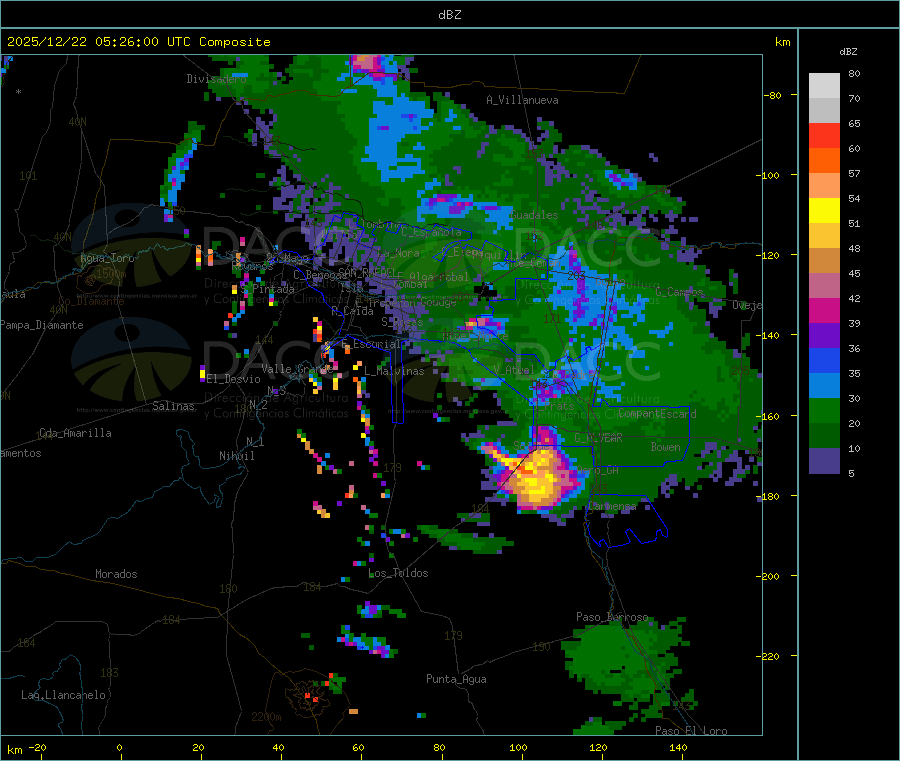Select the '140' tick on the horizontal km axis
Image resolution: width=900 pixels, height=761 pixels.
point(678,747)
